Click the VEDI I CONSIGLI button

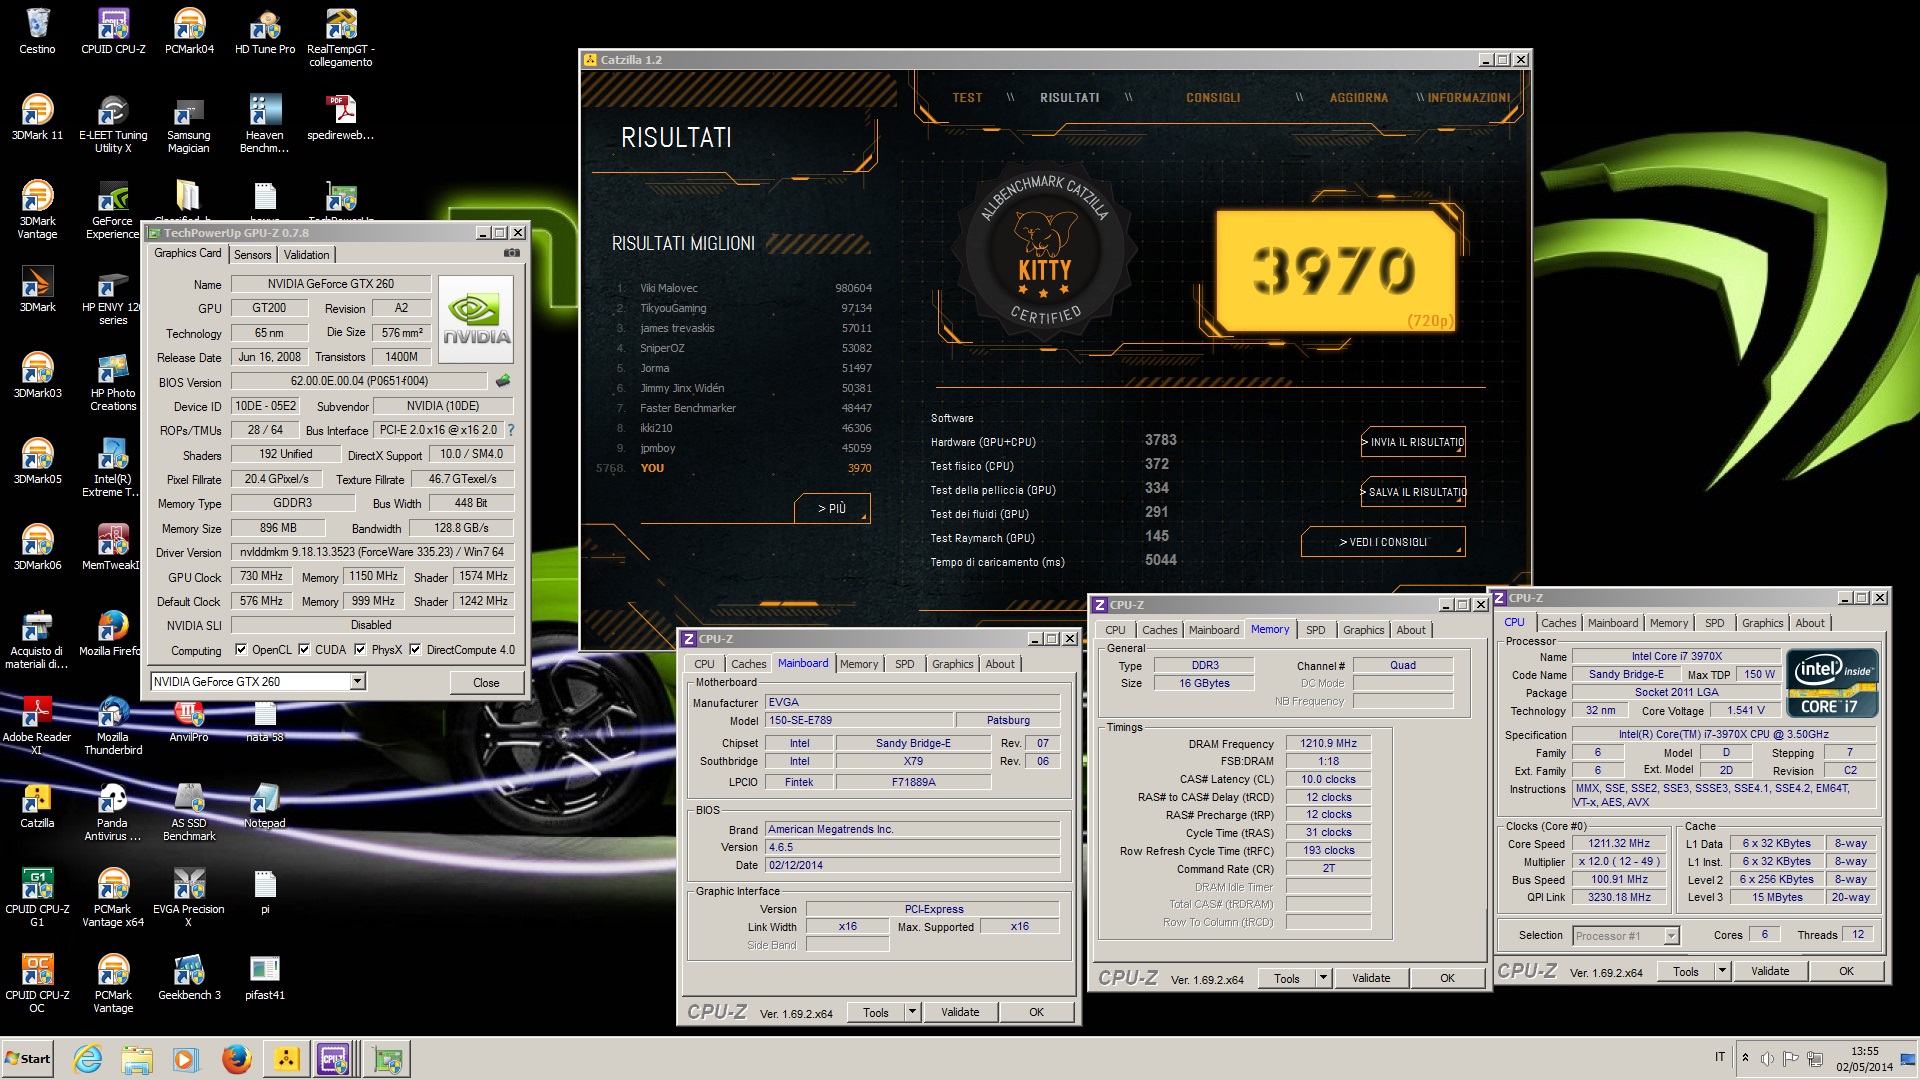pyautogui.click(x=1383, y=542)
